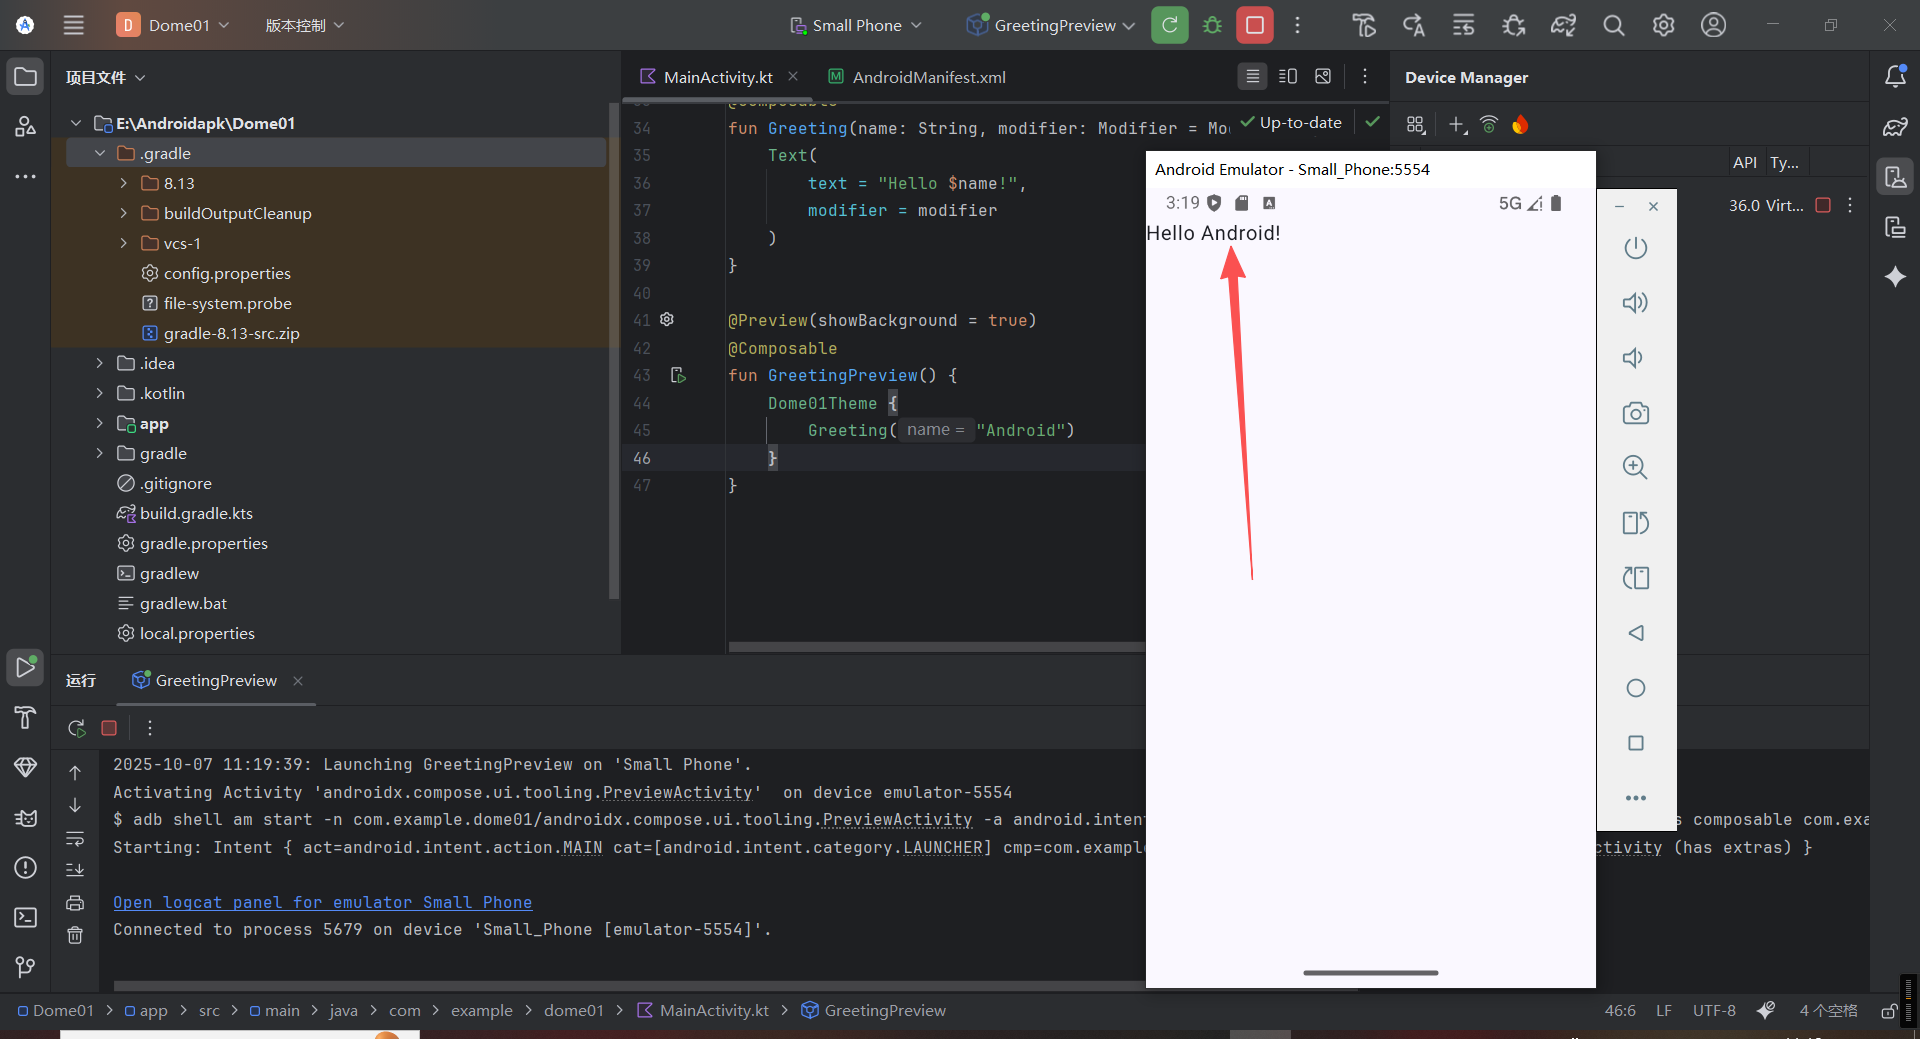Toggle soft-wrap in the Run console
This screenshot has width=1920, height=1039.
point(75,838)
